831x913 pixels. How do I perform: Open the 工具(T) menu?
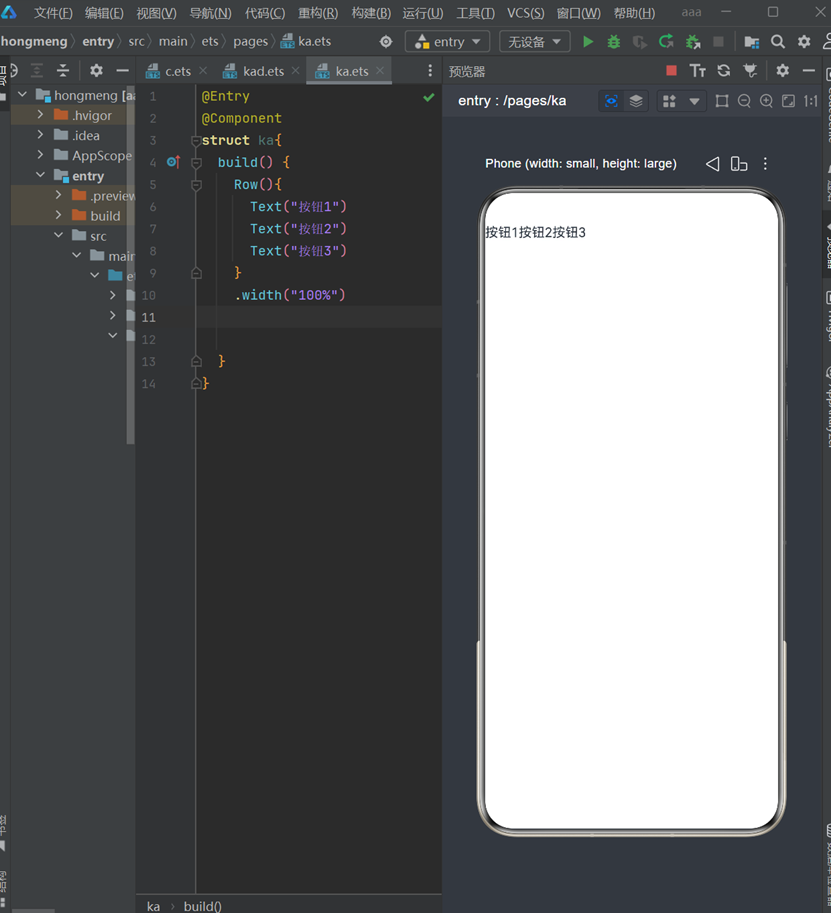point(475,13)
